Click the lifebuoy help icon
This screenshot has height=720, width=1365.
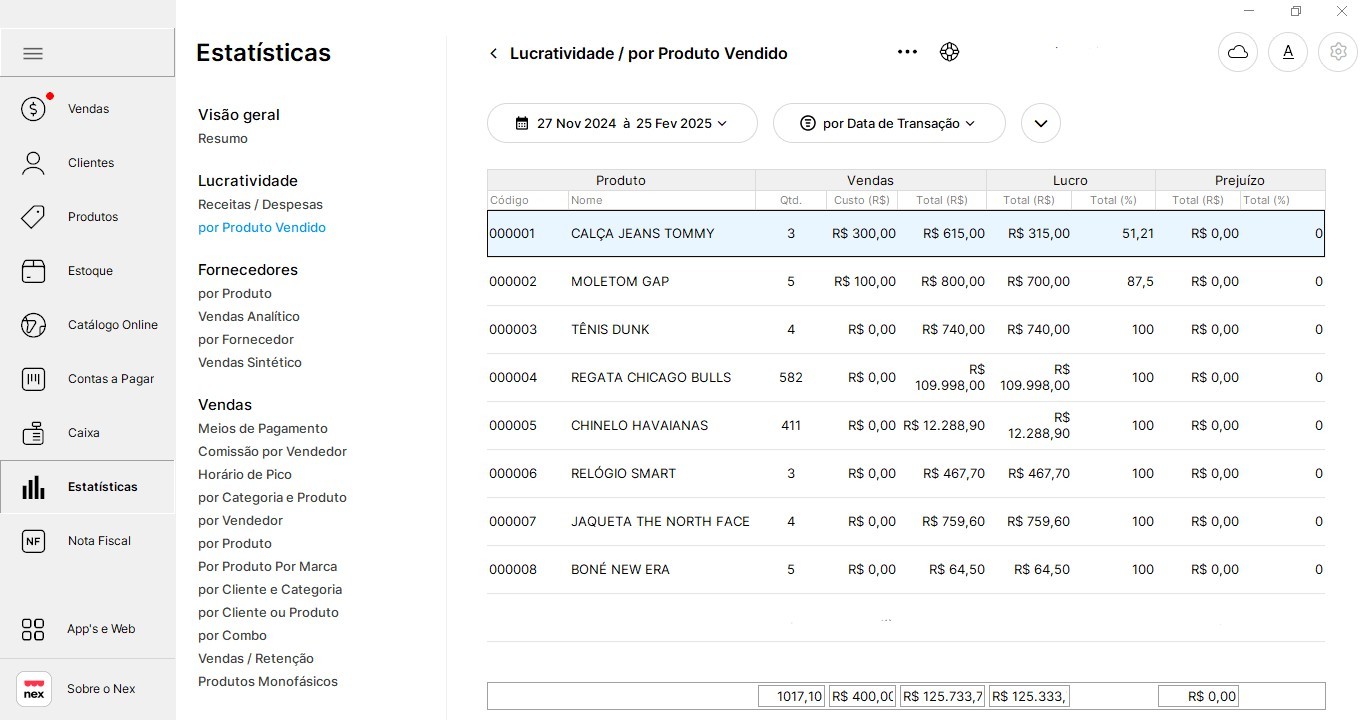pyautogui.click(x=950, y=52)
